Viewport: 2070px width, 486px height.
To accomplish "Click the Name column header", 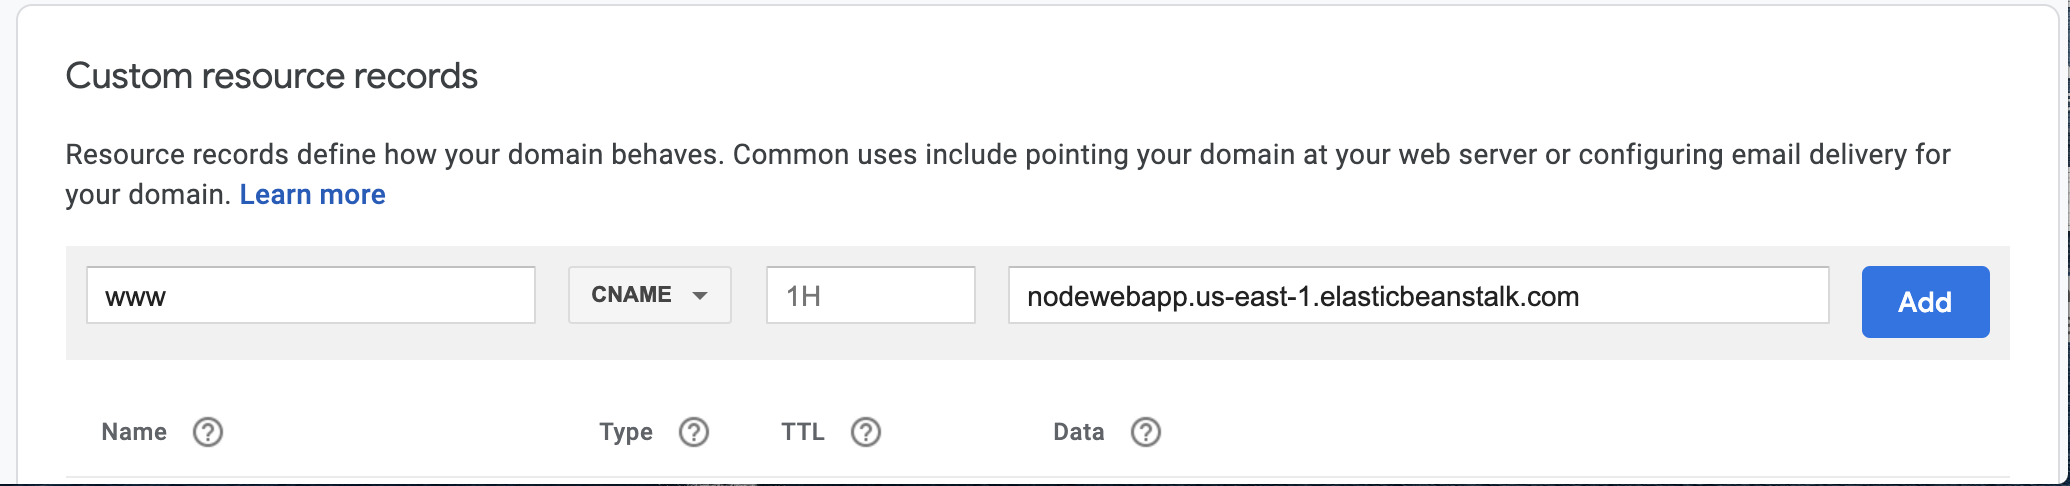I will coord(134,432).
